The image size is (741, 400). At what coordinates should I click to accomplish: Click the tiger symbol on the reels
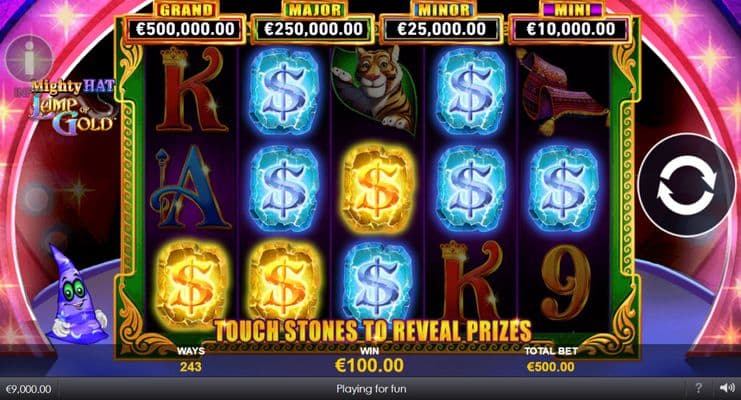pyautogui.click(x=374, y=89)
